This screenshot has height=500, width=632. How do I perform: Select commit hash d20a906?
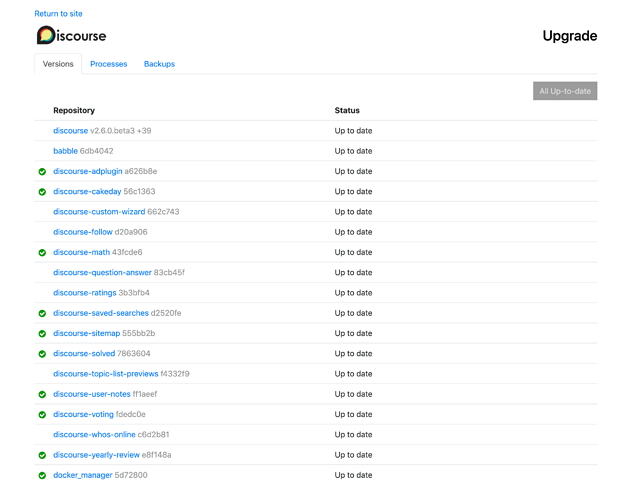131,232
